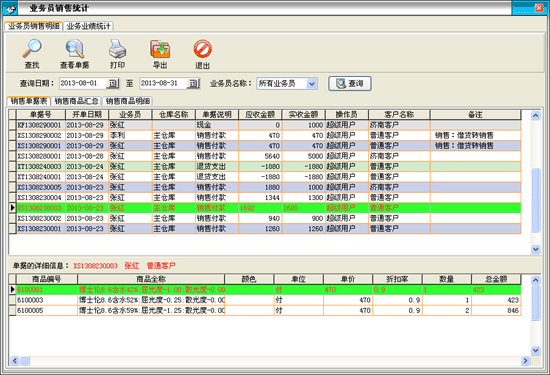This screenshot has width=550, height=375.
Task: Switch to 业务业绩统计 tab
Action: (x=88, y=26)
